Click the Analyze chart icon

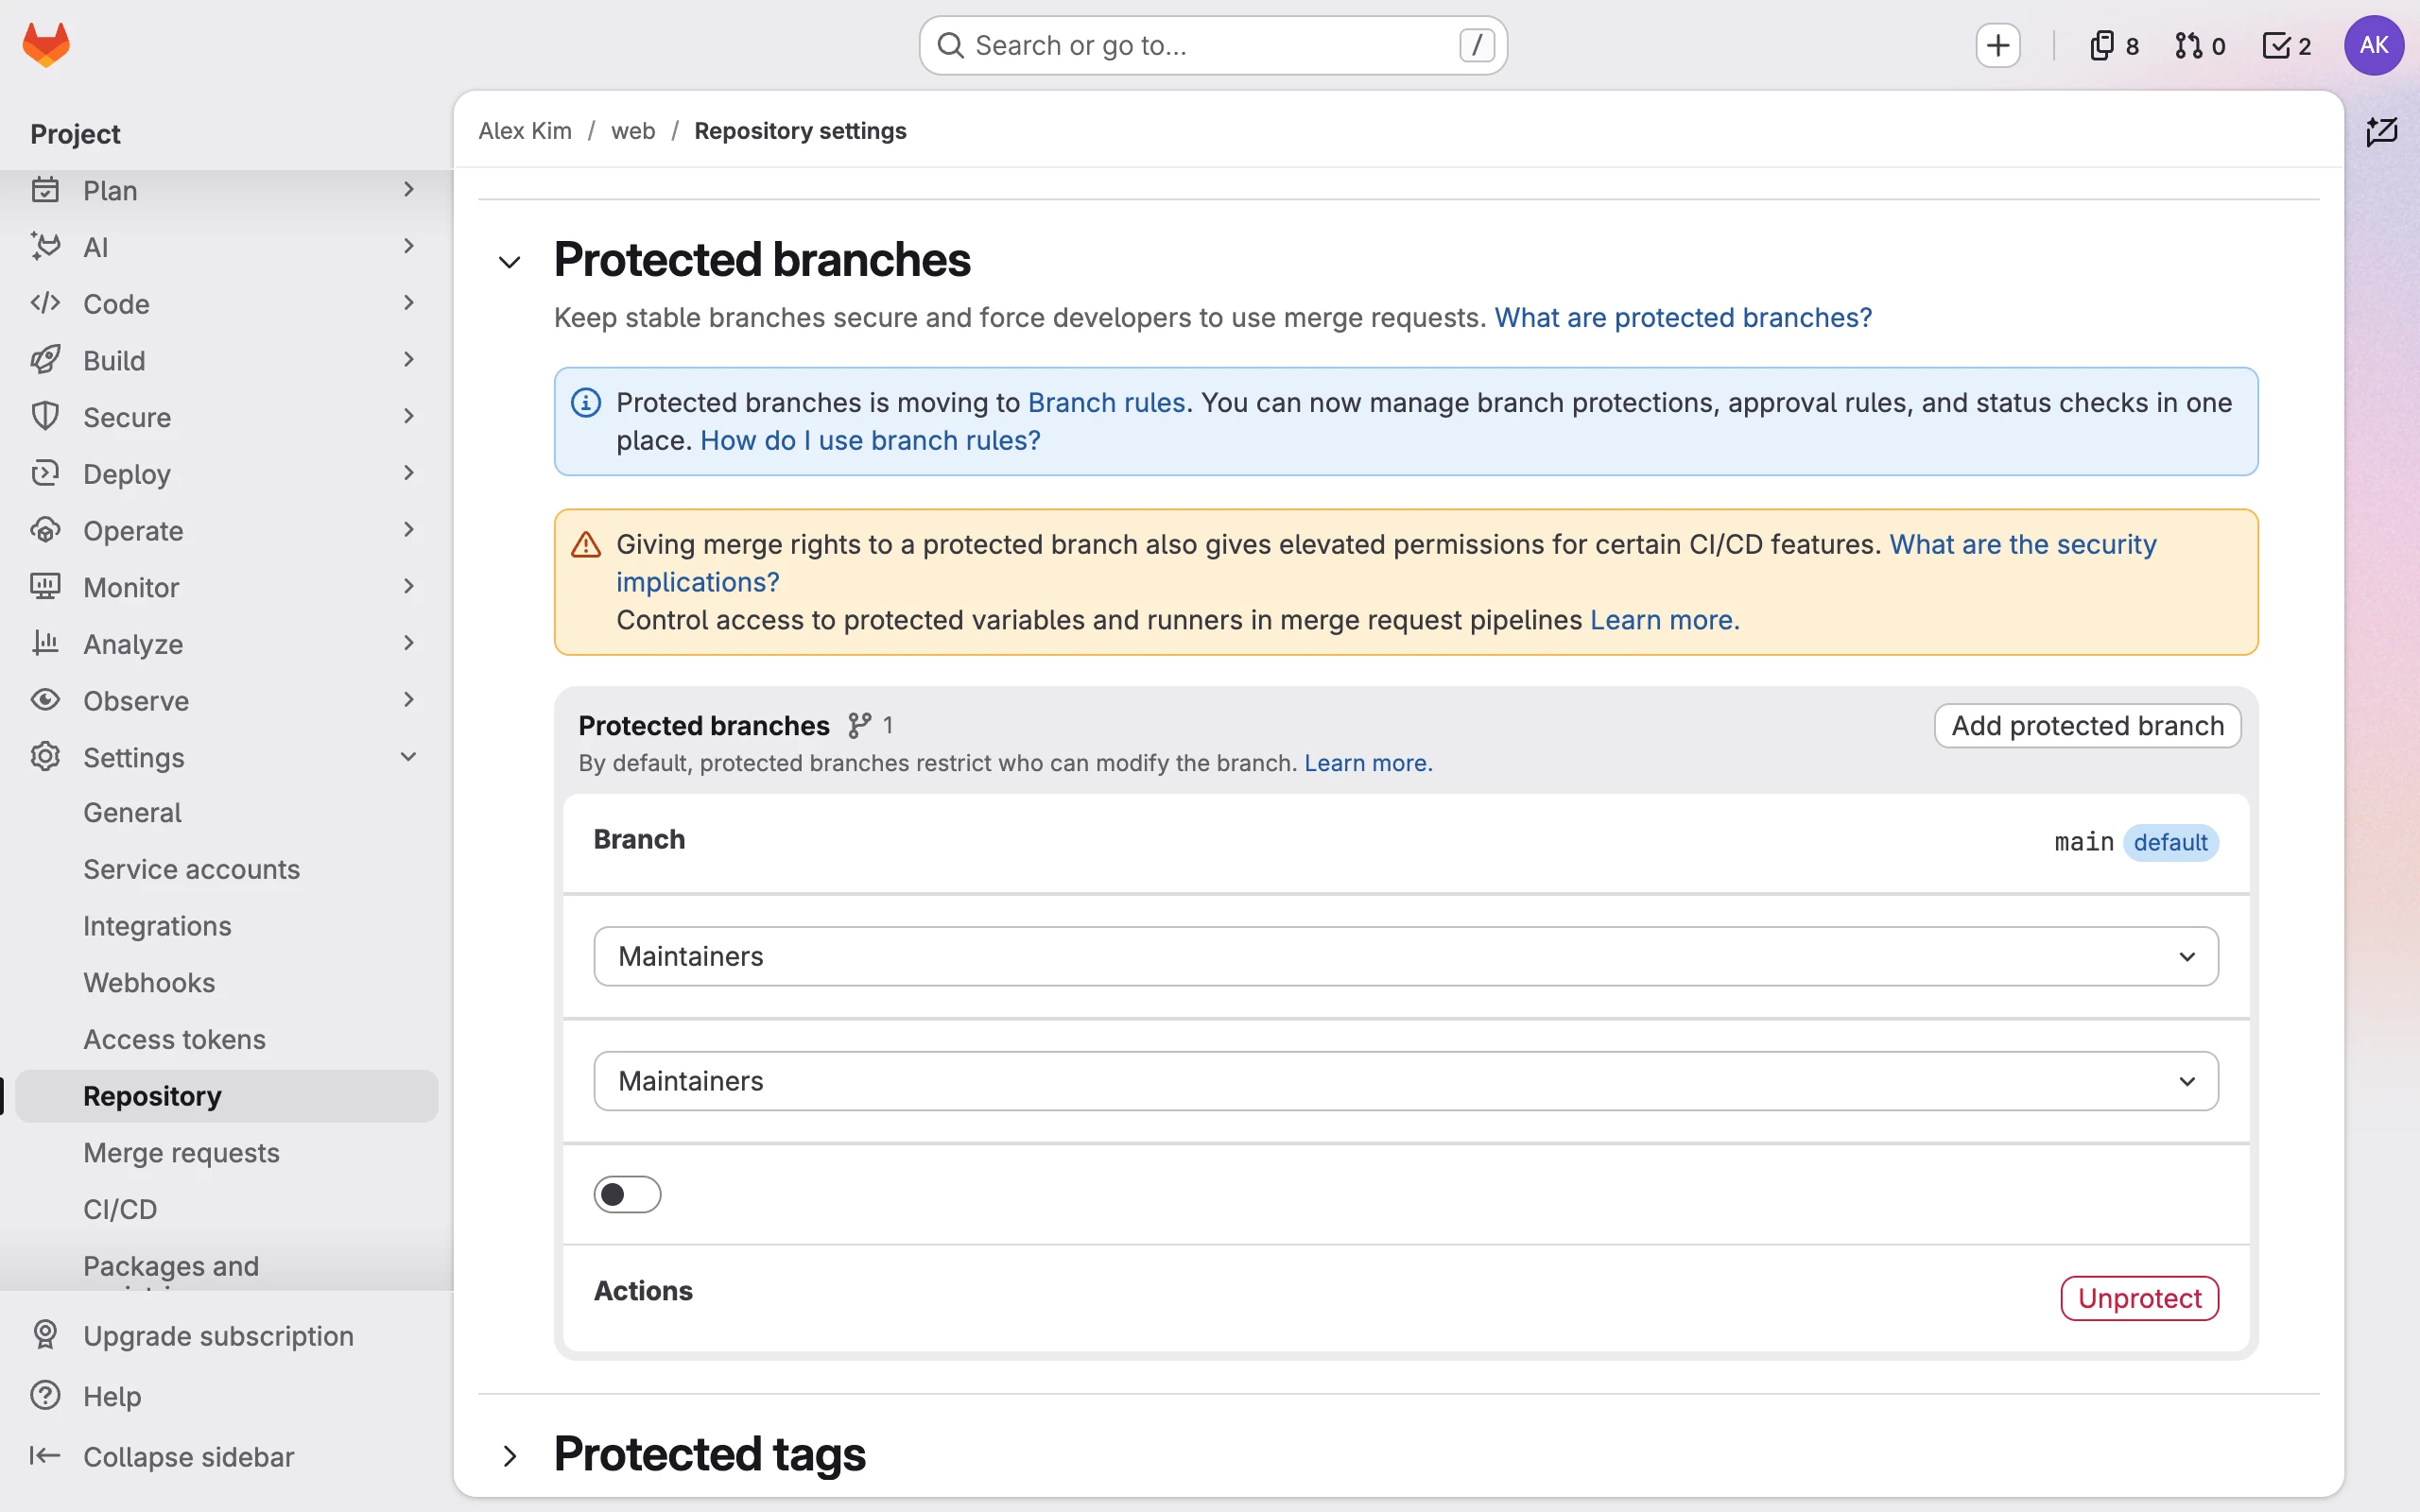45,643
